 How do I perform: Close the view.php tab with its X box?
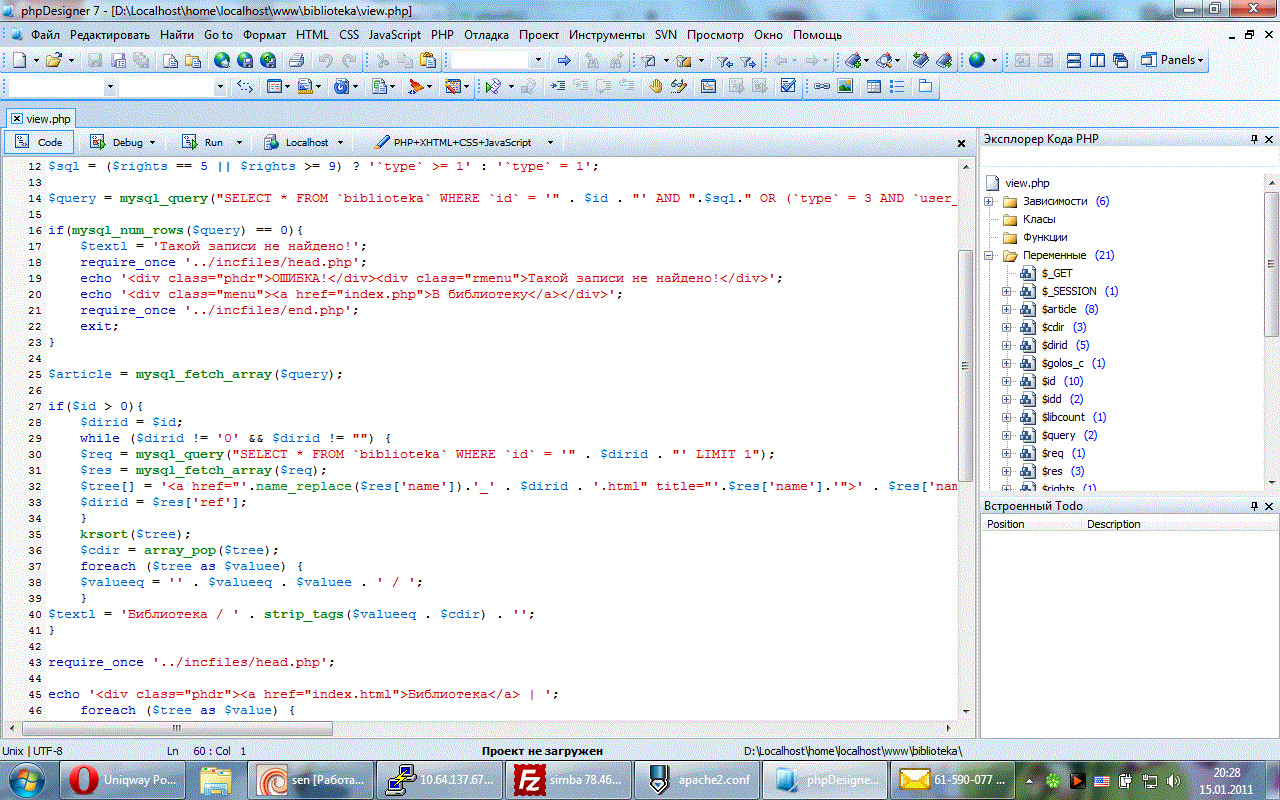tap(16, 118)
